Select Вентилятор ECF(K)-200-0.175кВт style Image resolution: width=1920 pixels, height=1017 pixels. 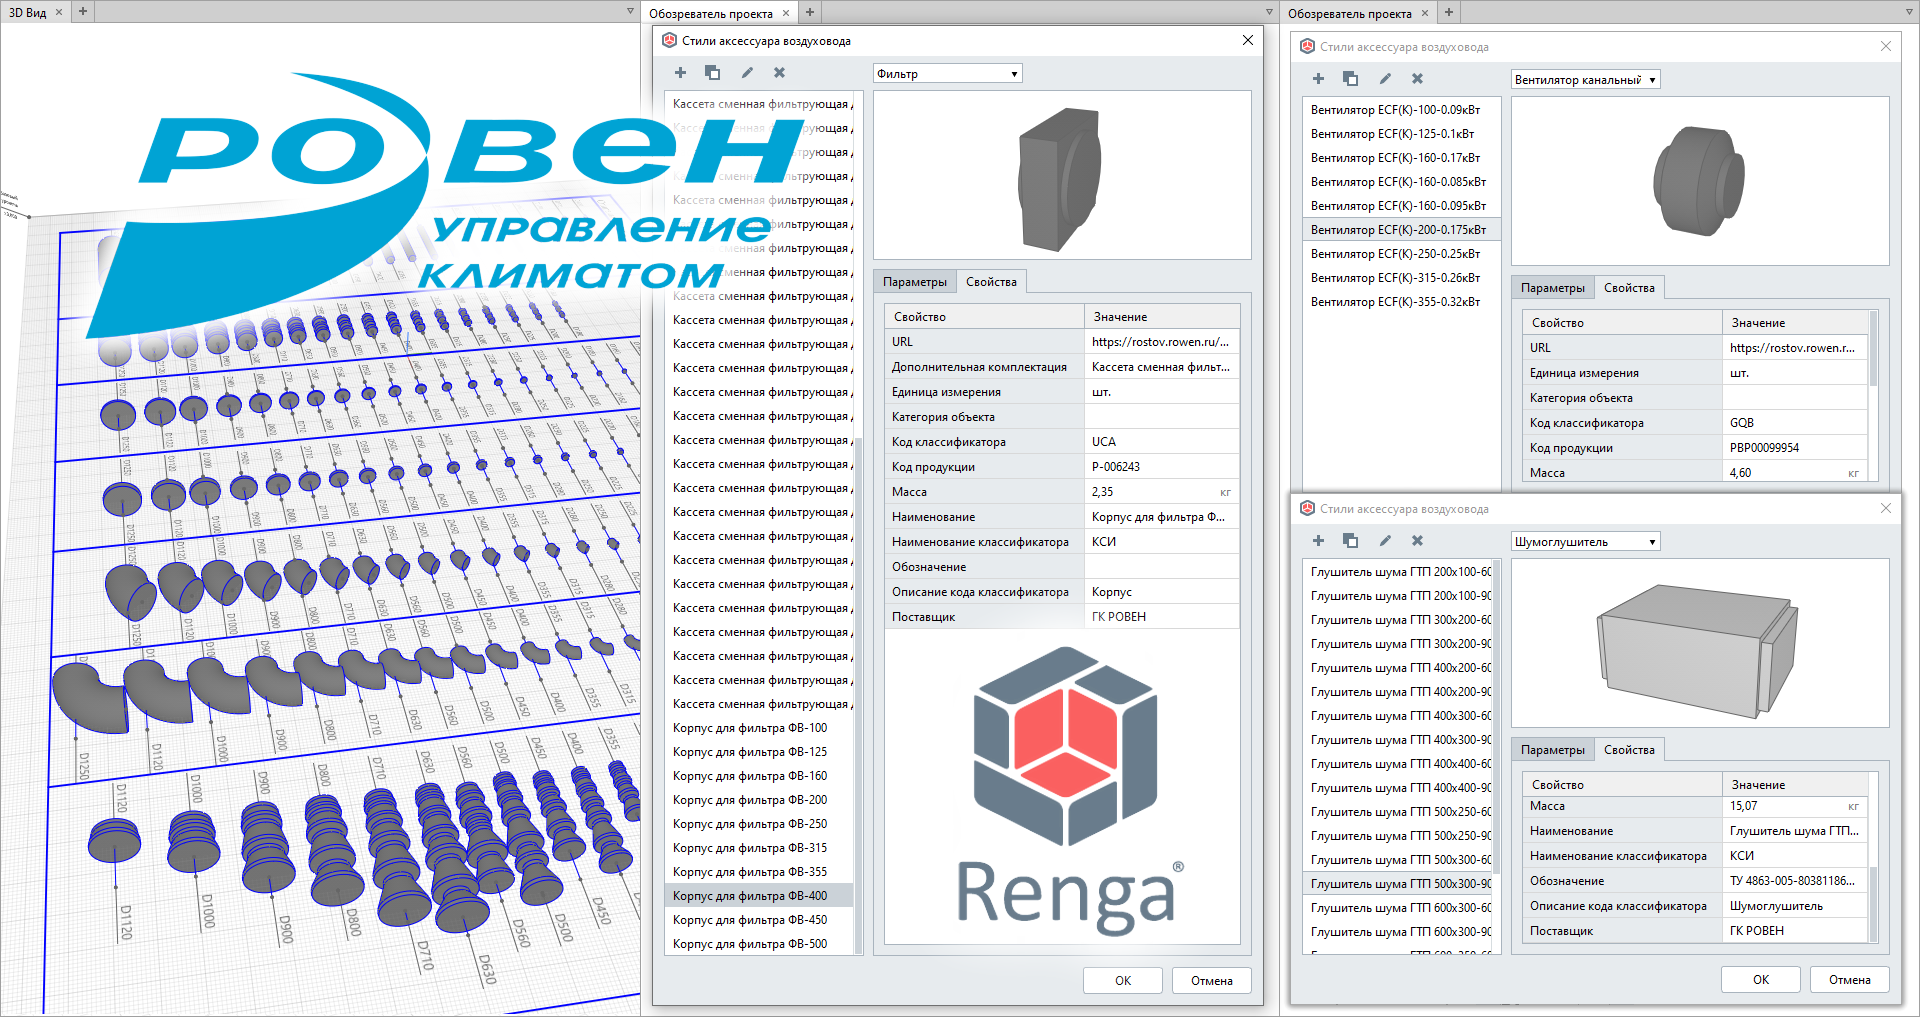pos(1402,230)
